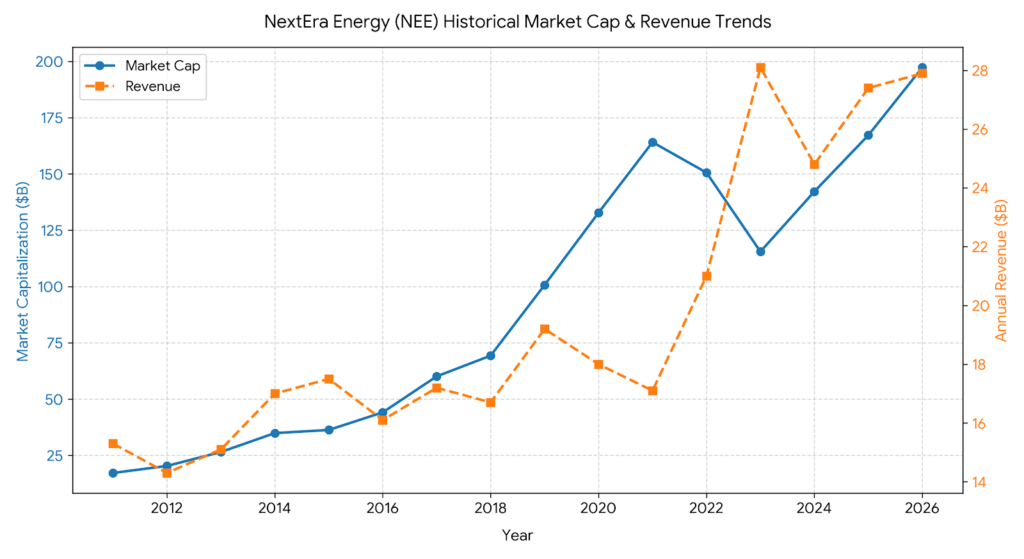The height and width of the screenshot is (559, 1024).
Task: Select the 2025 Market Cap data point
Action: (869, 135)
